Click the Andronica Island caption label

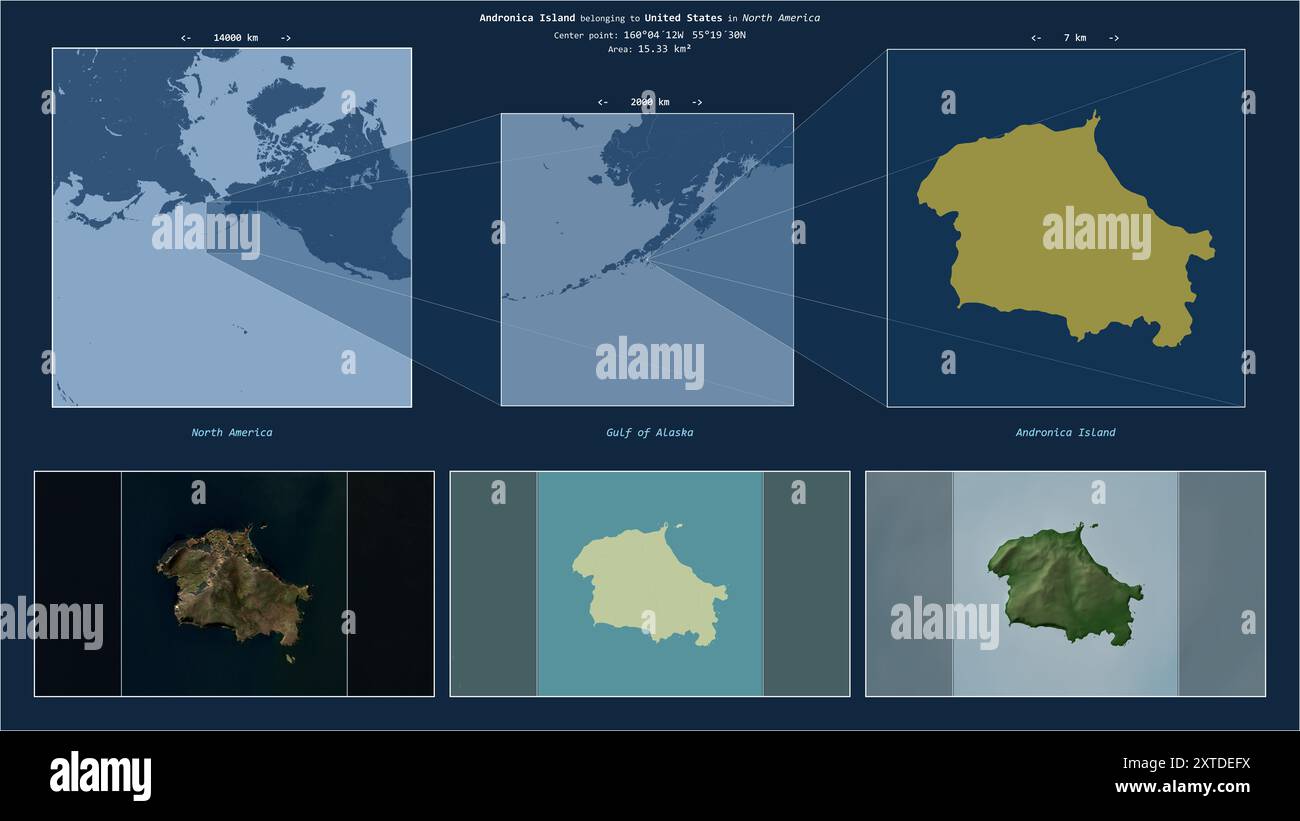[1065, 433]
